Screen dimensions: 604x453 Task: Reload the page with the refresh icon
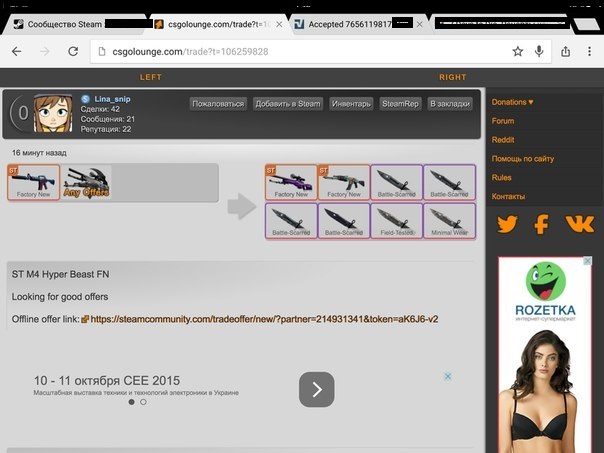[73, 51]
